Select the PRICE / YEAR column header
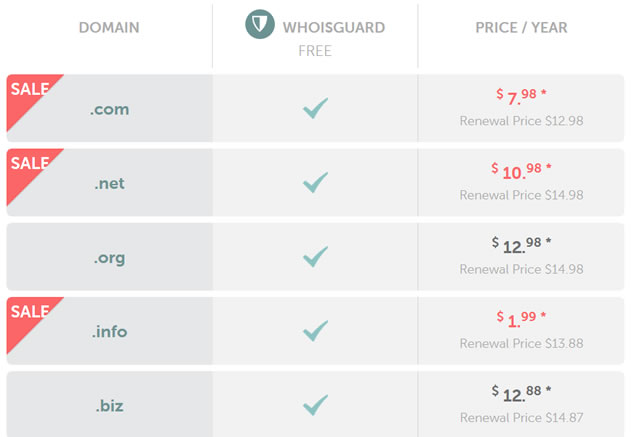 pos(521,28)
